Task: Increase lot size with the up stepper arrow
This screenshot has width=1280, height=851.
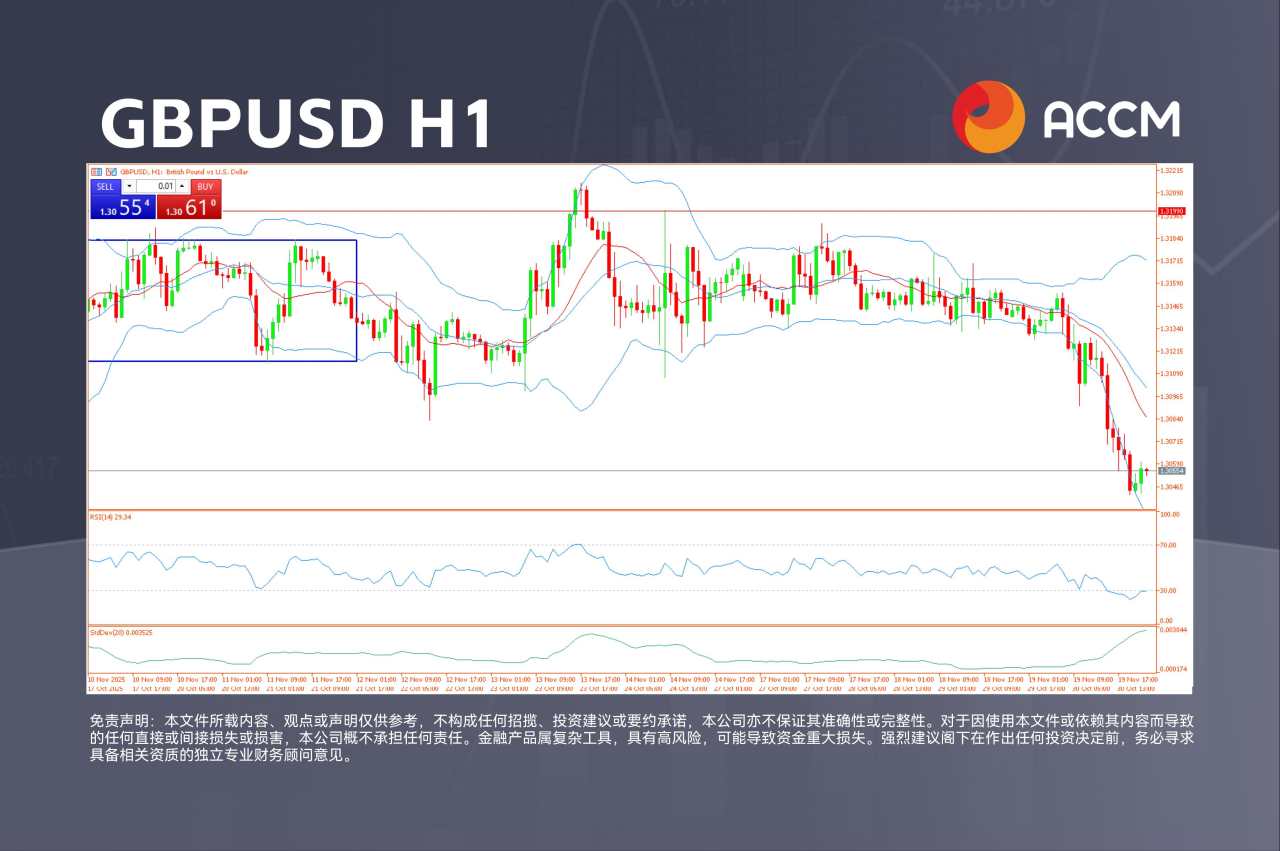Action: pyautogui.click(x=182, y=186)
